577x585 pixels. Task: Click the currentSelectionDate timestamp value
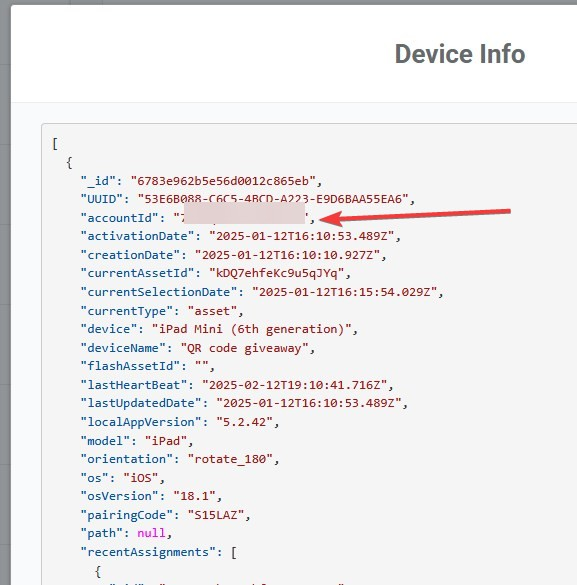[345, 292]
